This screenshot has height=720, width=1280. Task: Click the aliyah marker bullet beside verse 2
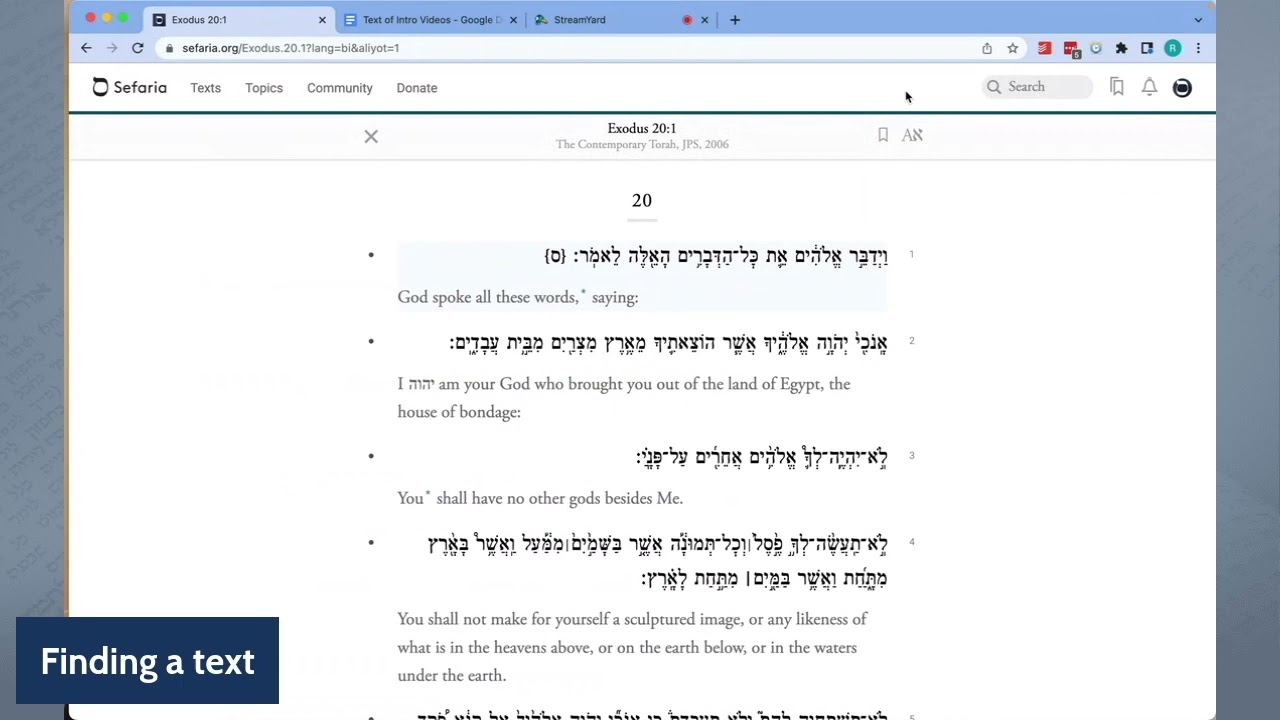coord(371,341)
